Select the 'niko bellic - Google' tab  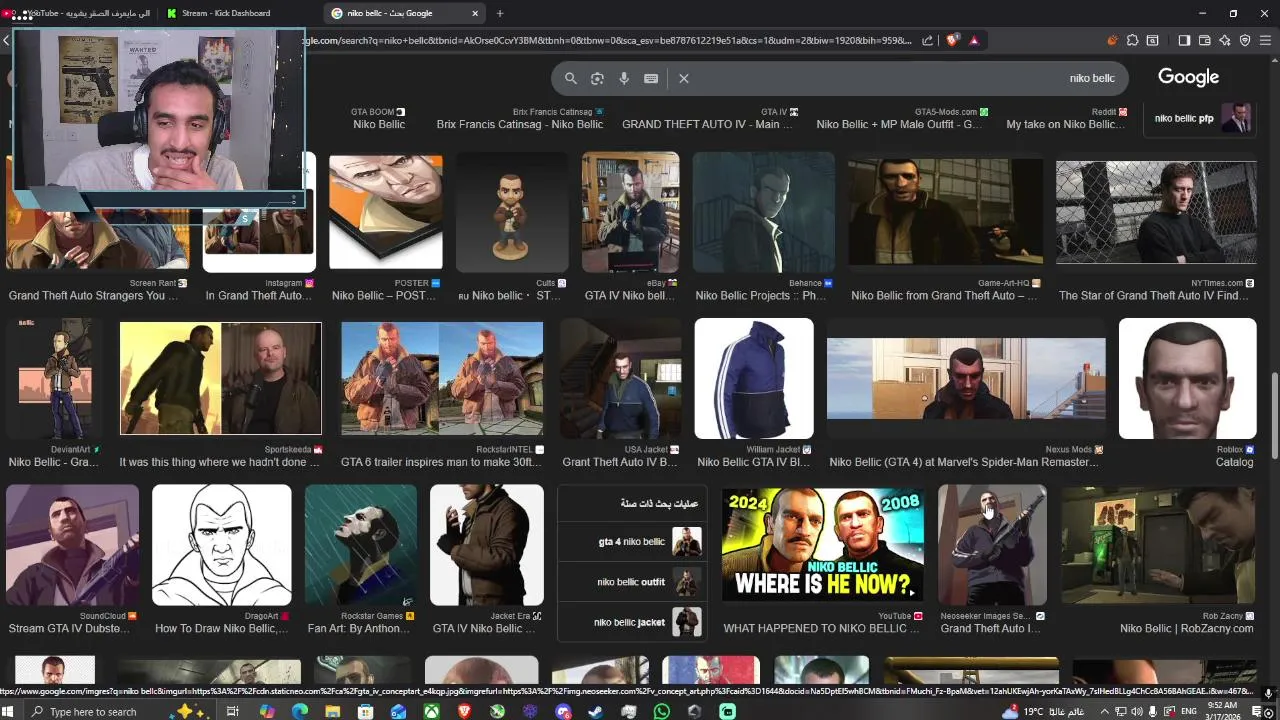point(405,13)
